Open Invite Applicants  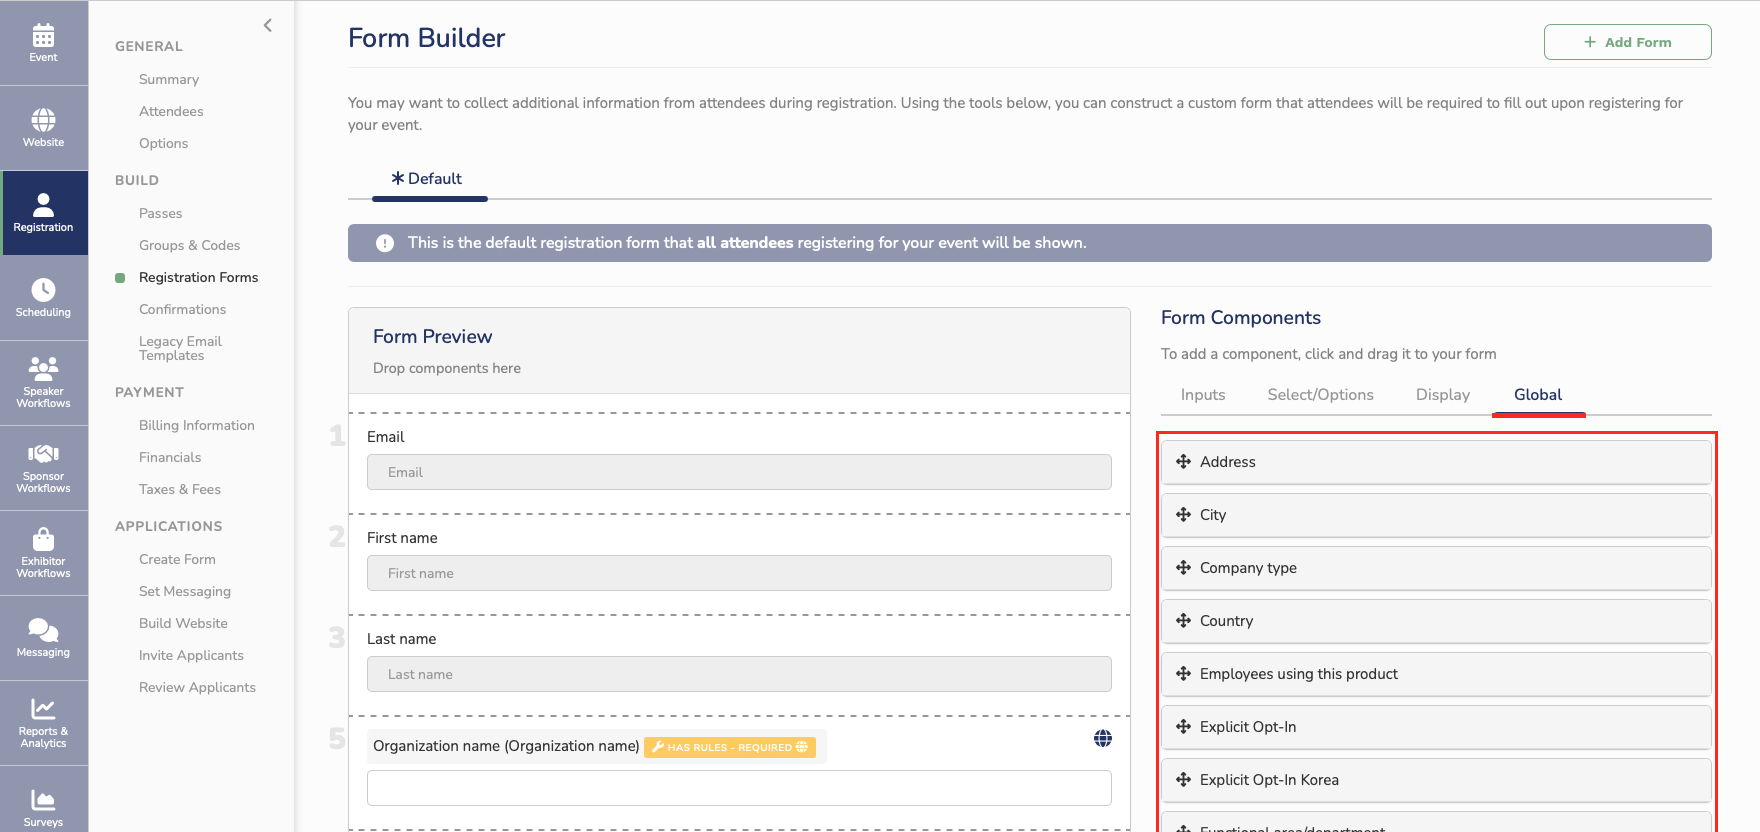pos(191,655)
